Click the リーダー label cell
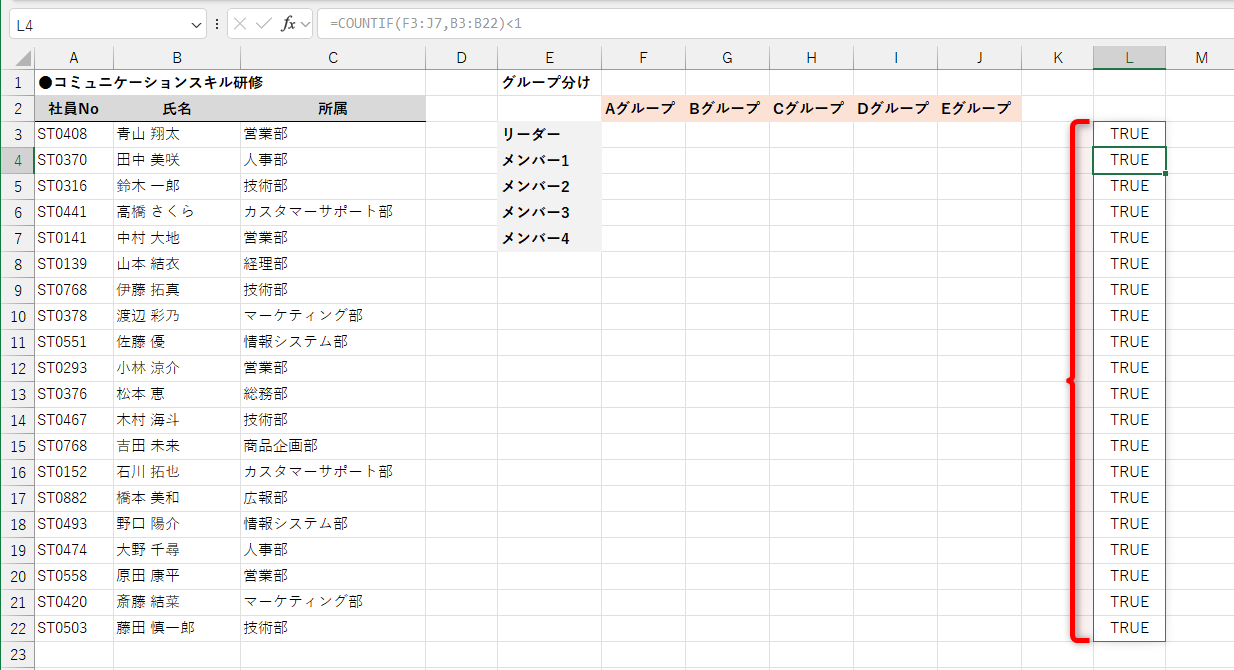 (x=549, y=134)
